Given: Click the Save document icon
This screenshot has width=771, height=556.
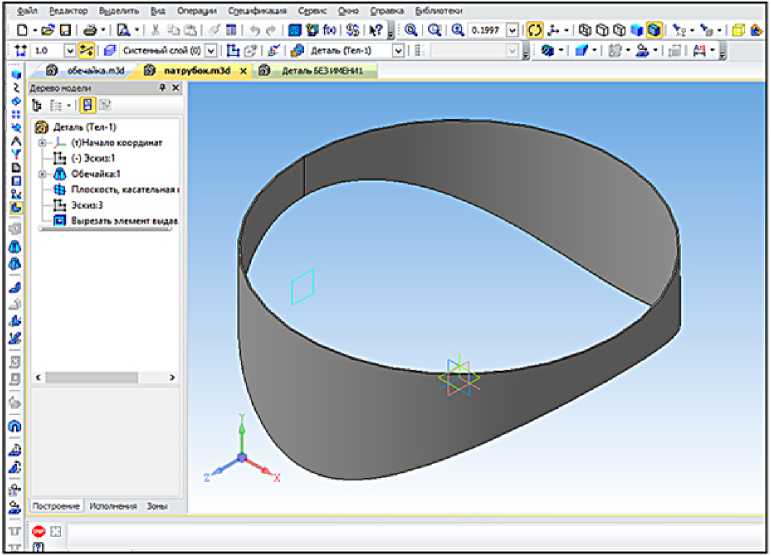Looking at the screenshot, I should pyautogui.click(x=65, y=30).
